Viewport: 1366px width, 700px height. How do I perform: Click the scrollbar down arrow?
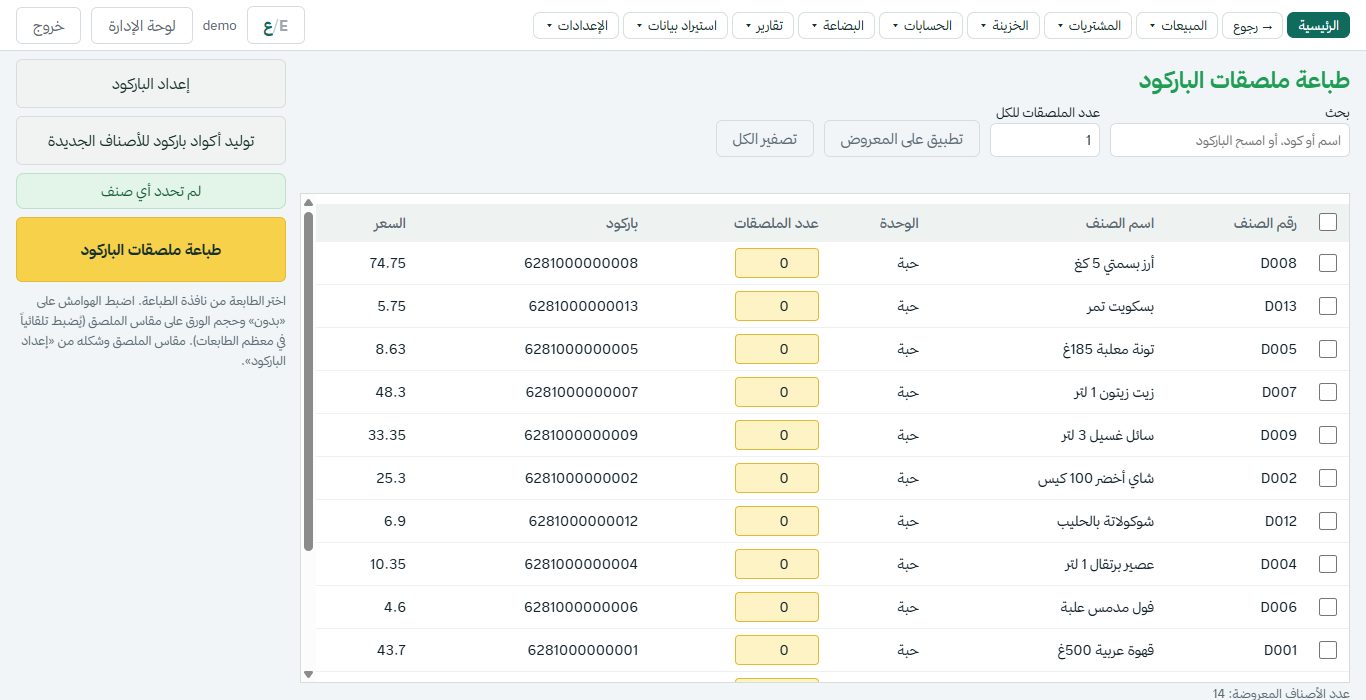(308, 675)
